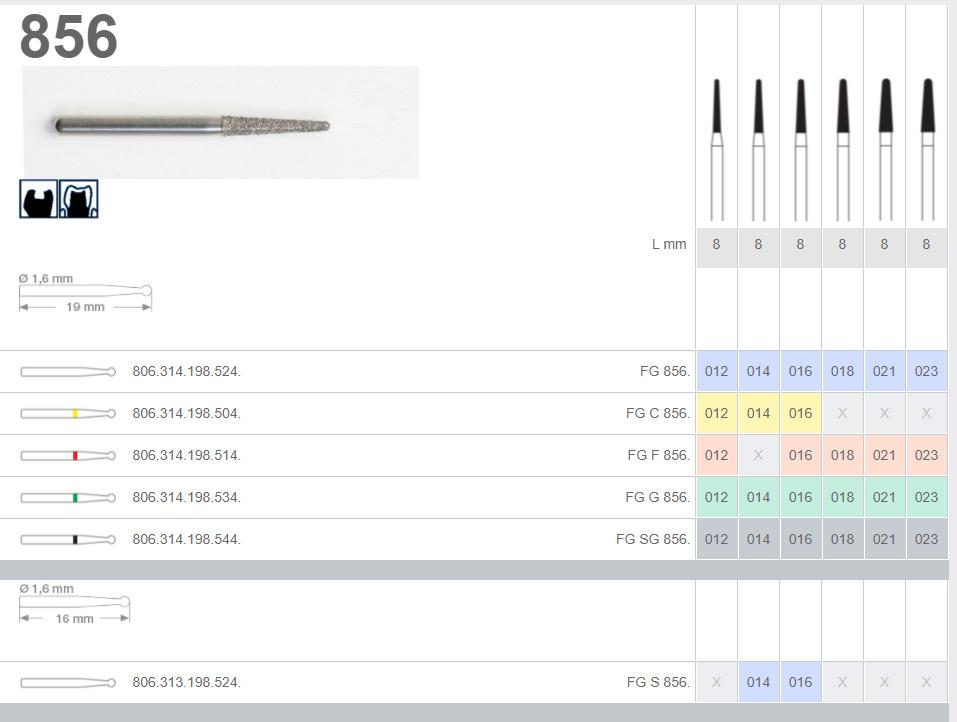Click the last, widest bur silhouette
This screenshot has width=957, height=722.
tap(927, 150)
